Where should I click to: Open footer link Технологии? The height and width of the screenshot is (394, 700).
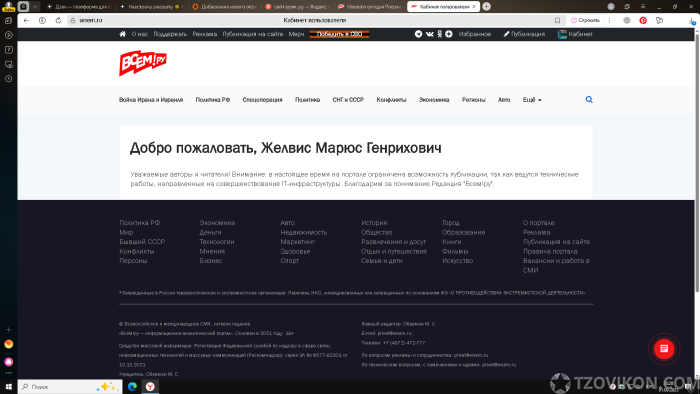217,242
